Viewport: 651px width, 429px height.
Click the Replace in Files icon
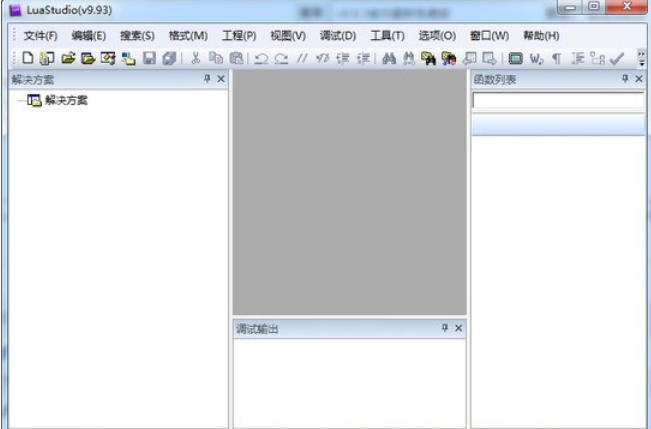(448, 58)
